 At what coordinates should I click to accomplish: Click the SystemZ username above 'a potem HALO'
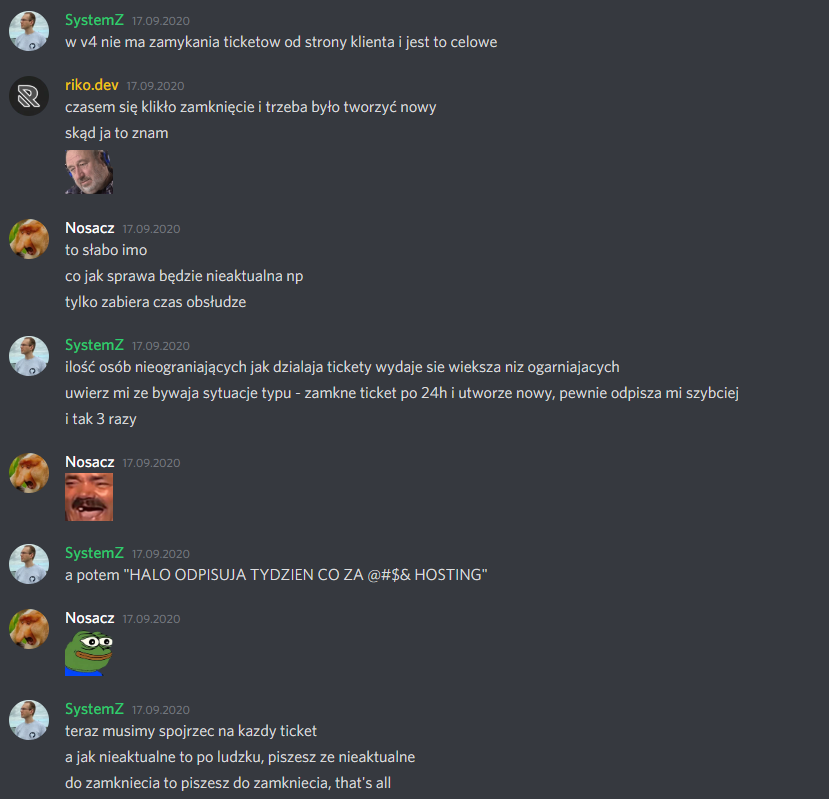pyautogui.click(x=94, y=553)
